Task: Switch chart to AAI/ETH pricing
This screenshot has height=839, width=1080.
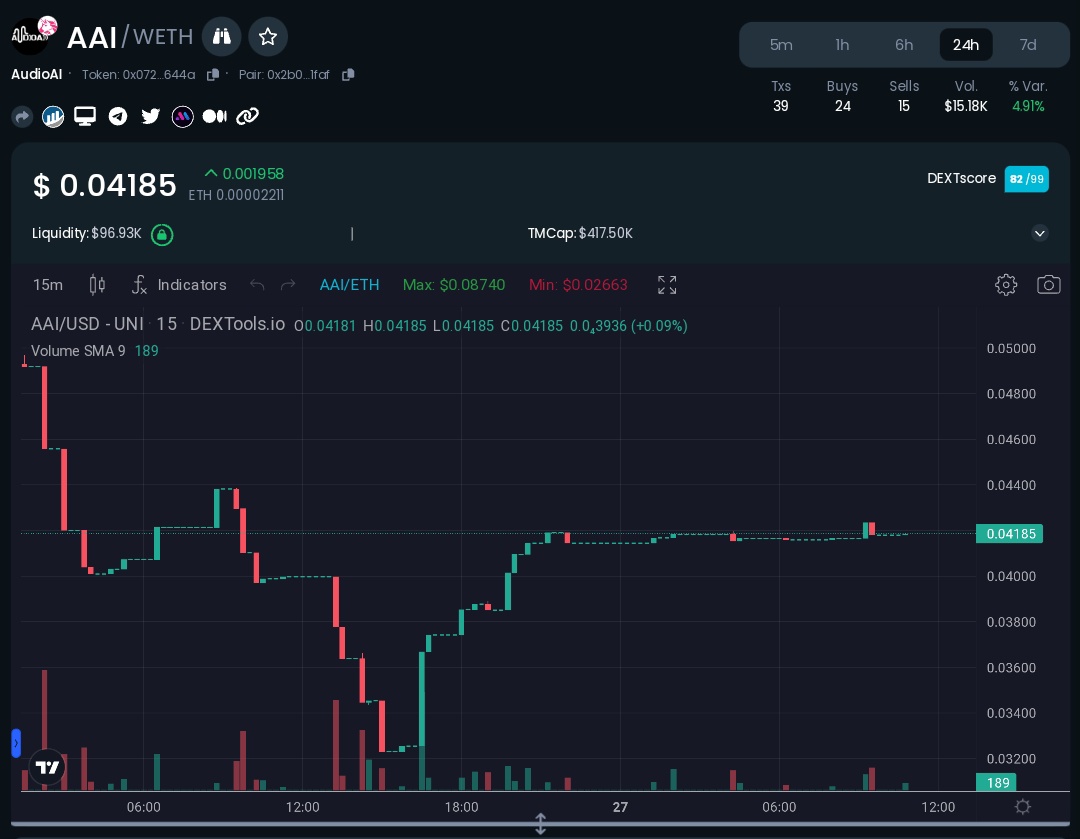Action: tap(349, 284)
